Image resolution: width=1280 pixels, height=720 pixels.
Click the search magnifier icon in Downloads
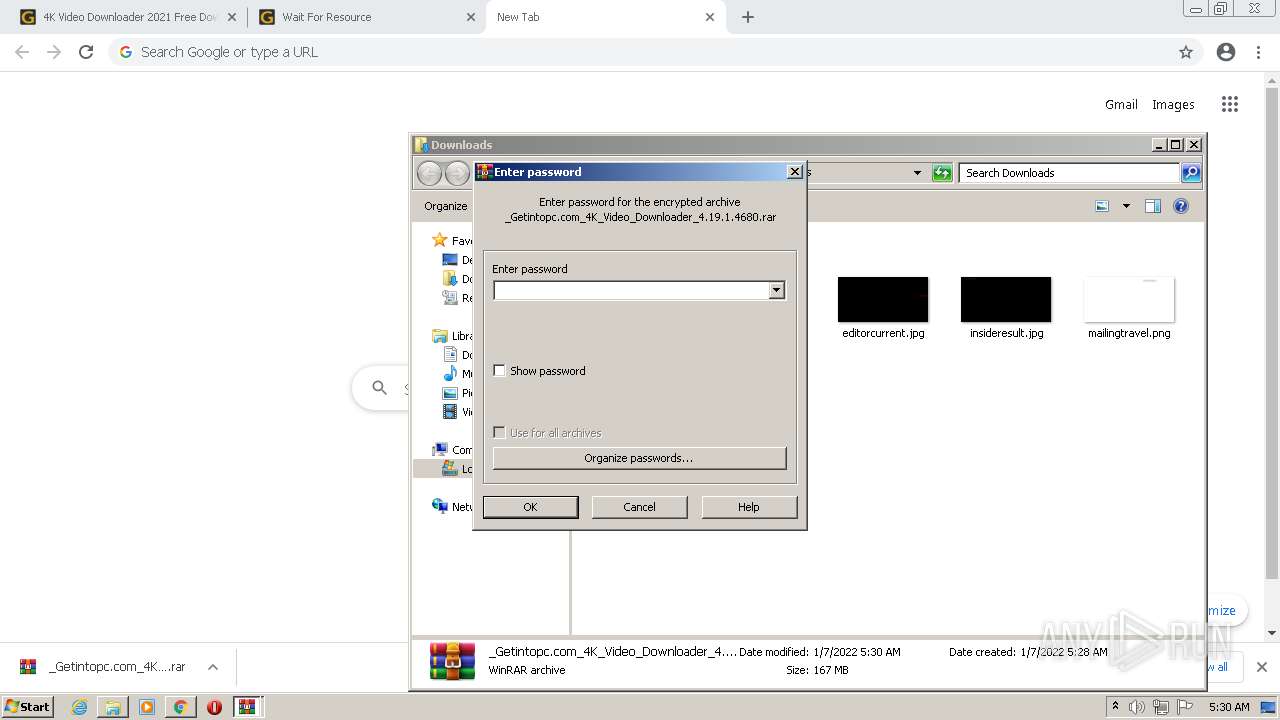click(x=1190, y=173)
